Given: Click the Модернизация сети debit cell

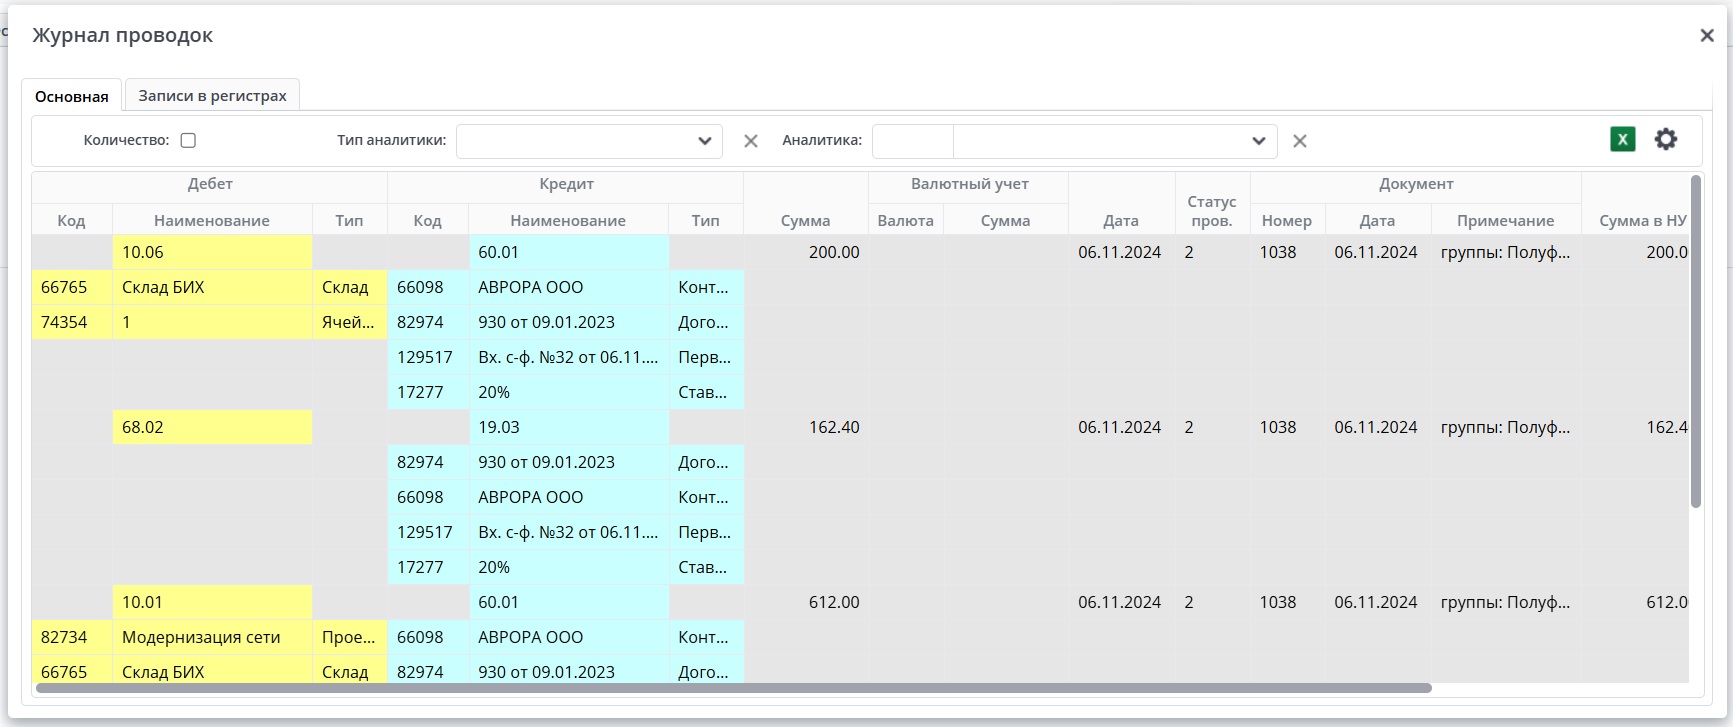Looking at the screenshot, I should coord(212,638).
